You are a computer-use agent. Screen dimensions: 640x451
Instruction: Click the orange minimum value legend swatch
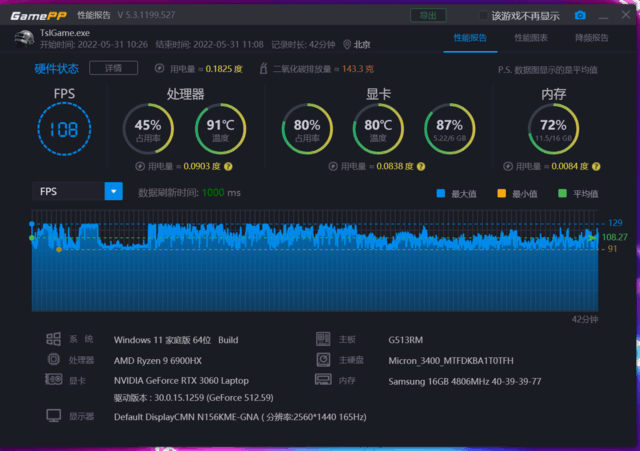point(502,193)
